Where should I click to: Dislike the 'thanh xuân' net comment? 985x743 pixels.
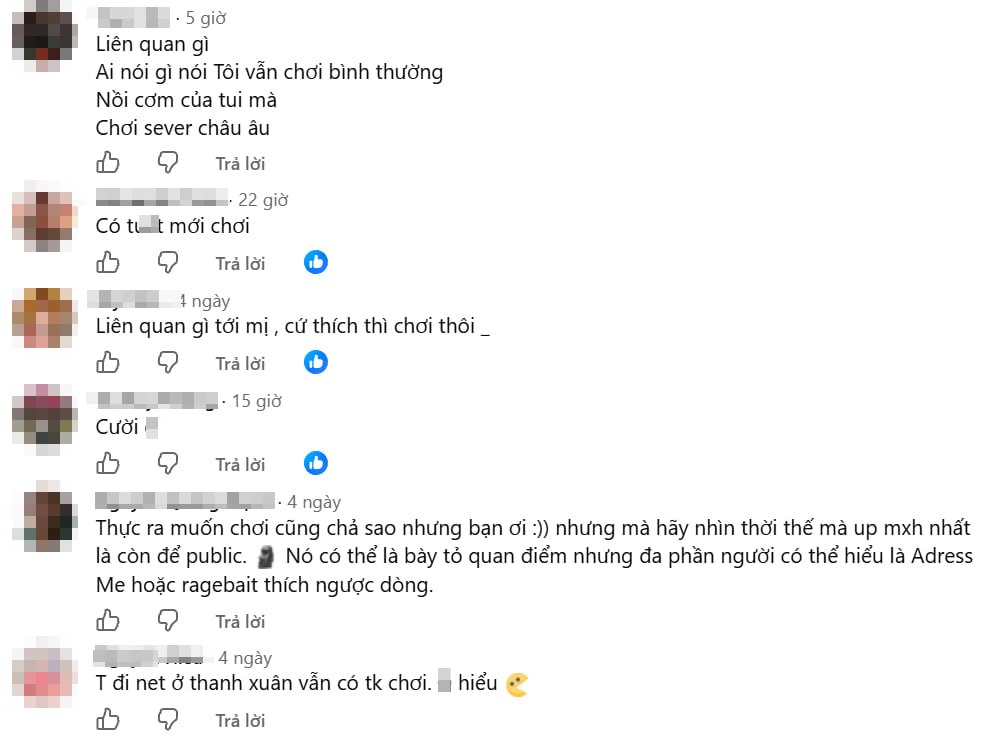(x=168, y=720)
